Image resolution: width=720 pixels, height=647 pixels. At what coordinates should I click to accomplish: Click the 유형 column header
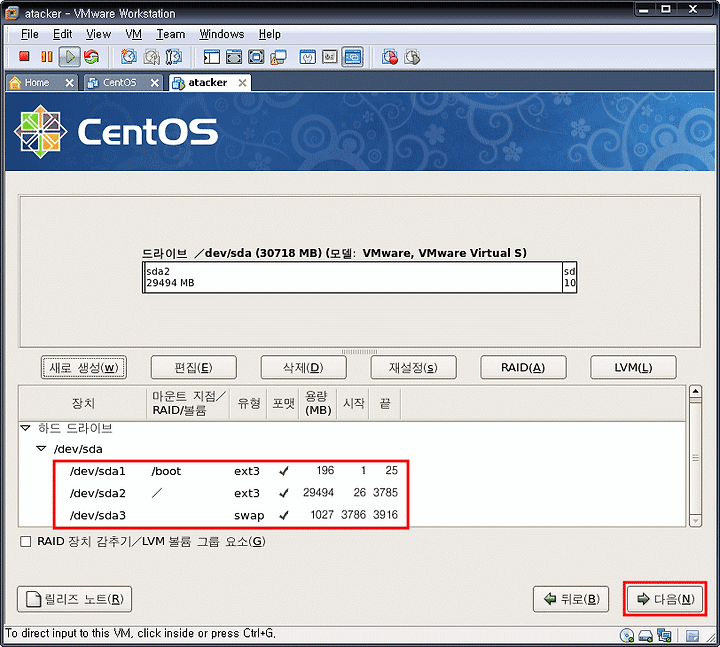[x=248, y=404]
